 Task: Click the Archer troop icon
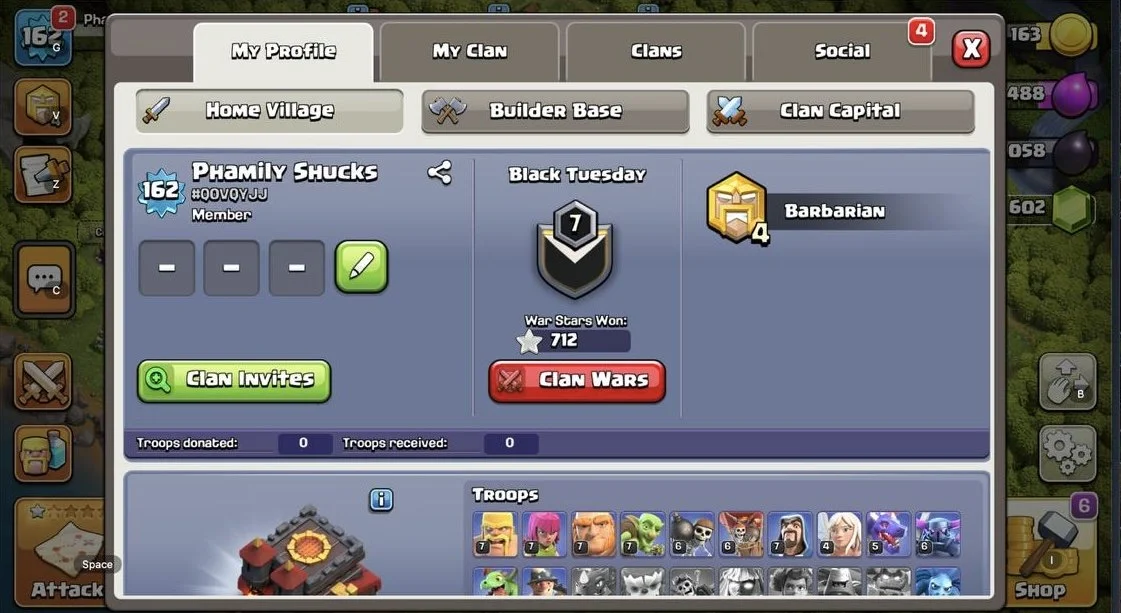click(x=544, y=534)
